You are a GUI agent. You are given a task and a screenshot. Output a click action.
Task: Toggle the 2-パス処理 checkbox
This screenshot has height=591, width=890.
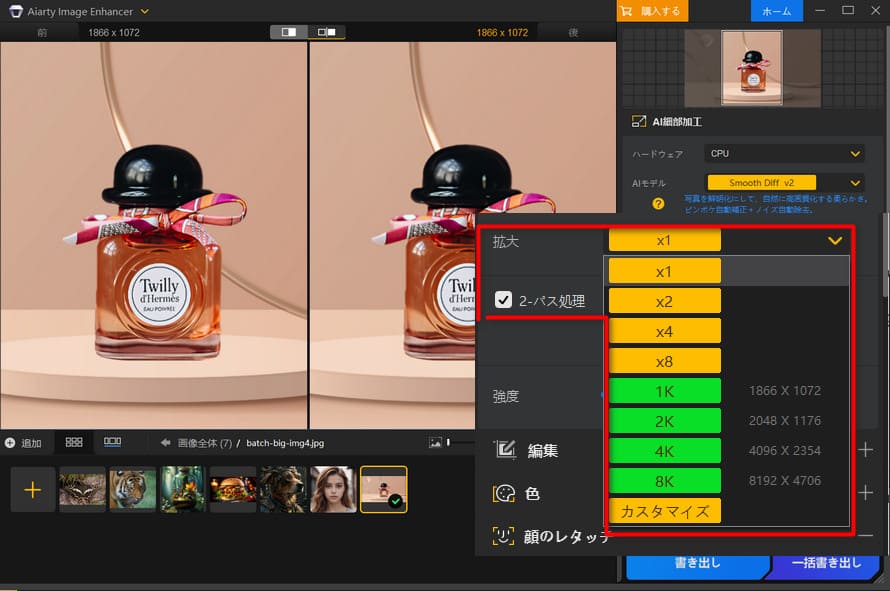coord(503,299)
